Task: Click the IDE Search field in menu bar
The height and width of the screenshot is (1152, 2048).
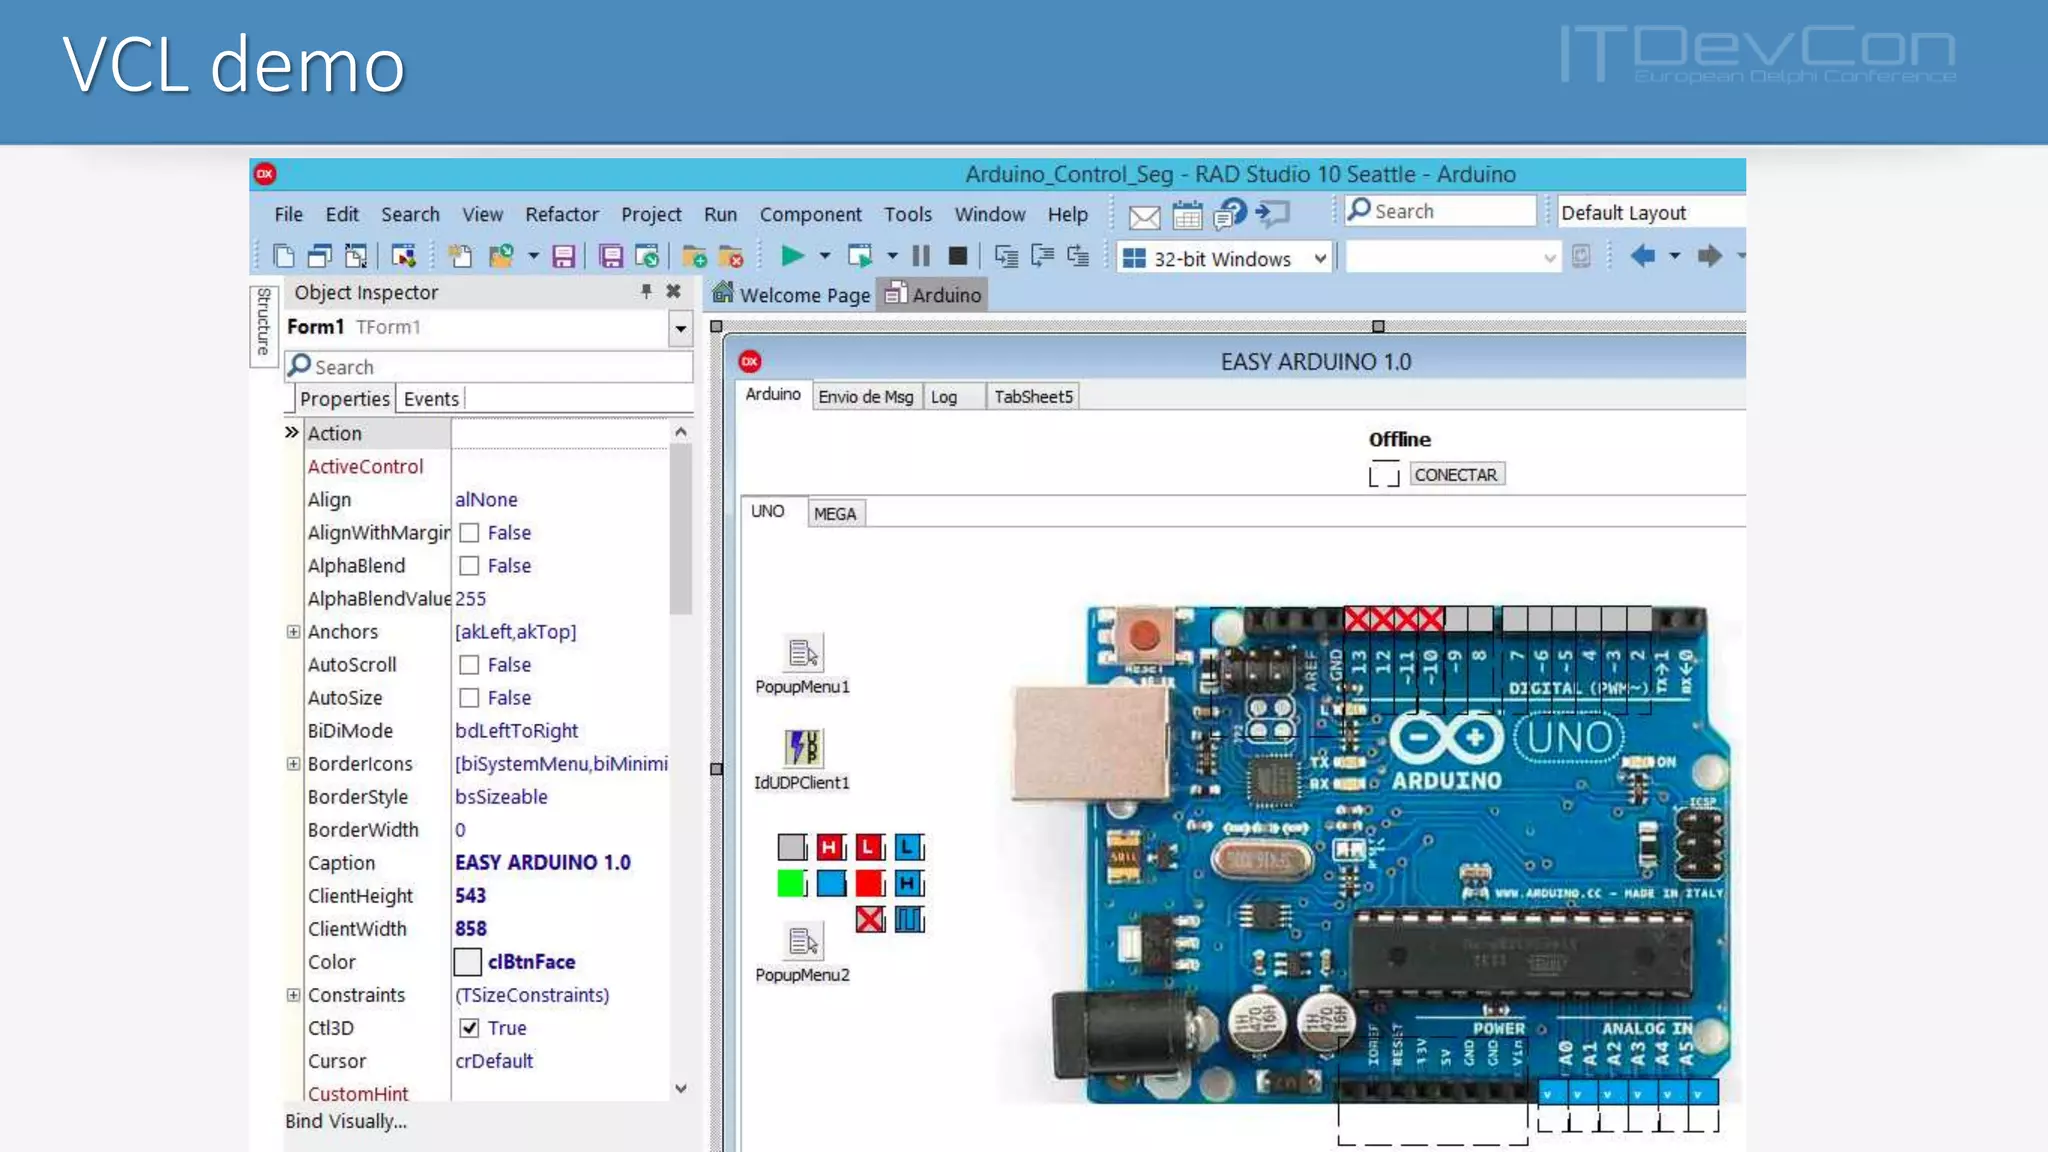Action: [1440, 211]
